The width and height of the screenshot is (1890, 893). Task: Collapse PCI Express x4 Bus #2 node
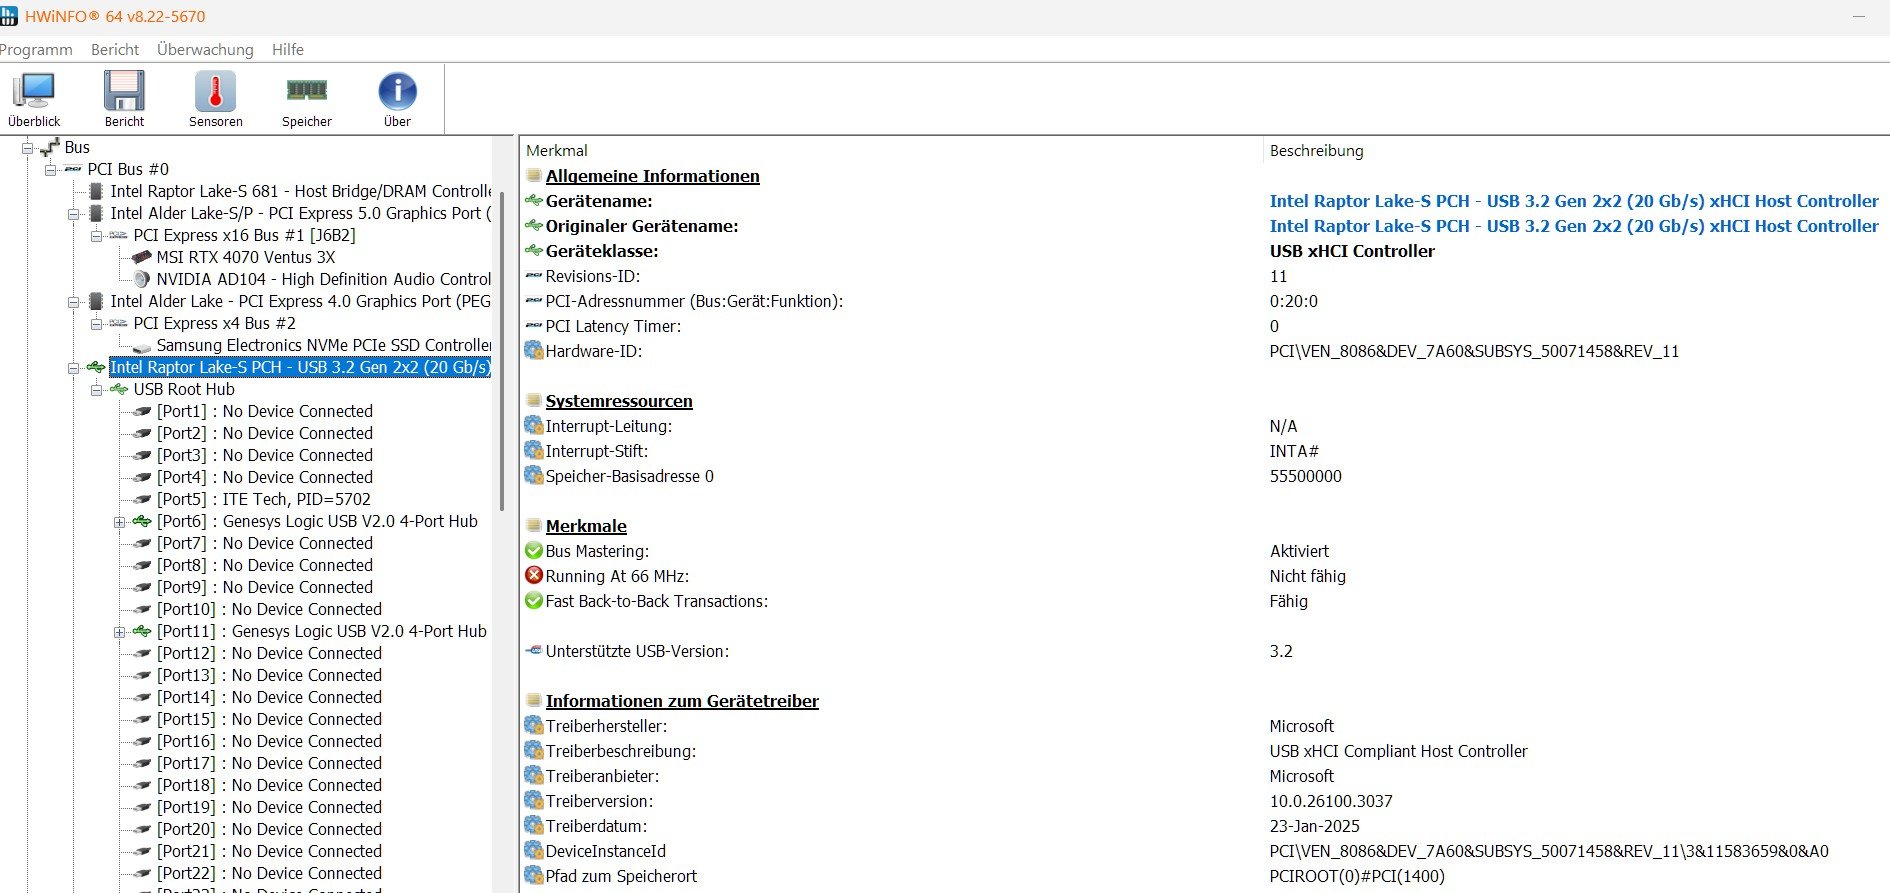[x=97, y=323]
